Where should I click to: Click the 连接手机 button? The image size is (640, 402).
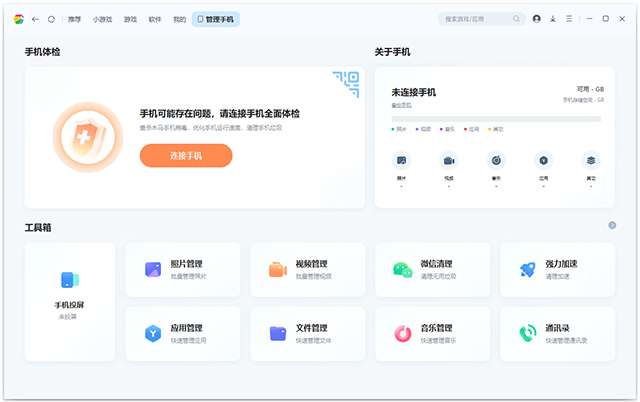tap(186, 155)
